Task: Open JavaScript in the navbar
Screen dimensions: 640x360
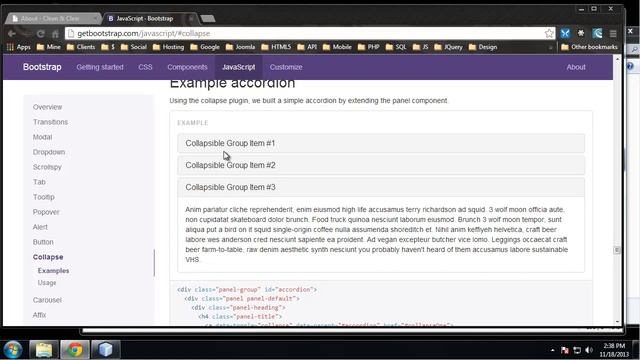Action: (x=239, y=67)
